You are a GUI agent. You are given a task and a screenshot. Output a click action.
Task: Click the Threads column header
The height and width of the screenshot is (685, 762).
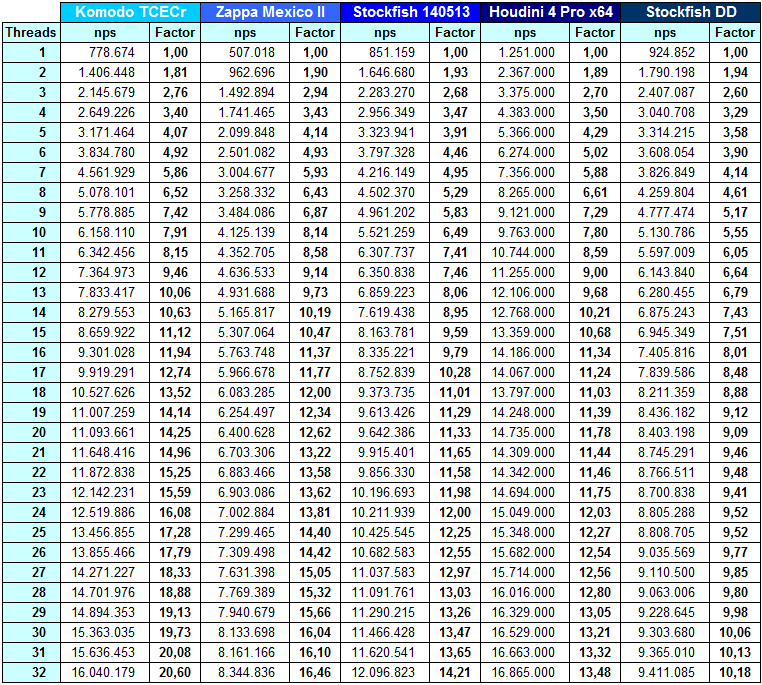31,33
